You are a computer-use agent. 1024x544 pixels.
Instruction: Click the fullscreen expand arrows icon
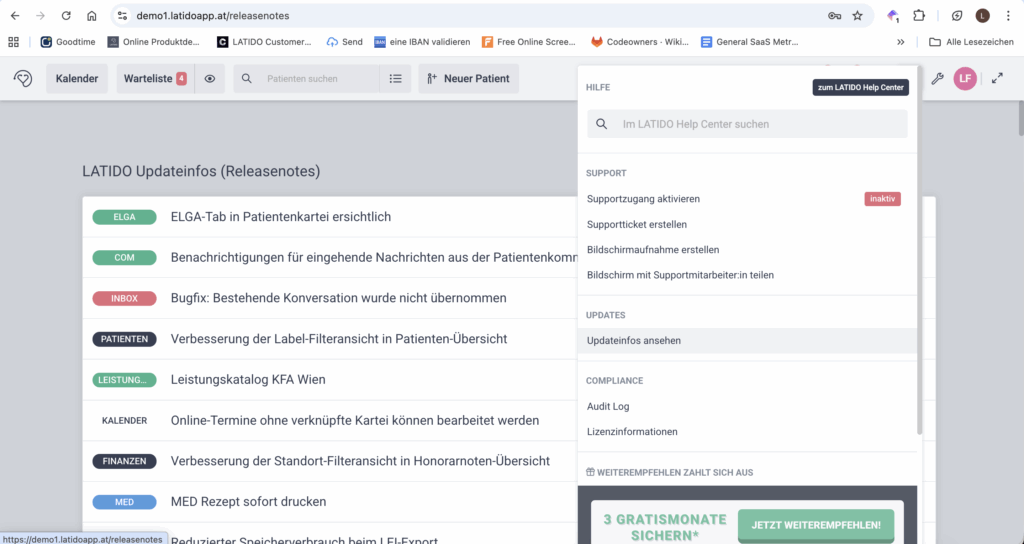(x=997, y=79)
